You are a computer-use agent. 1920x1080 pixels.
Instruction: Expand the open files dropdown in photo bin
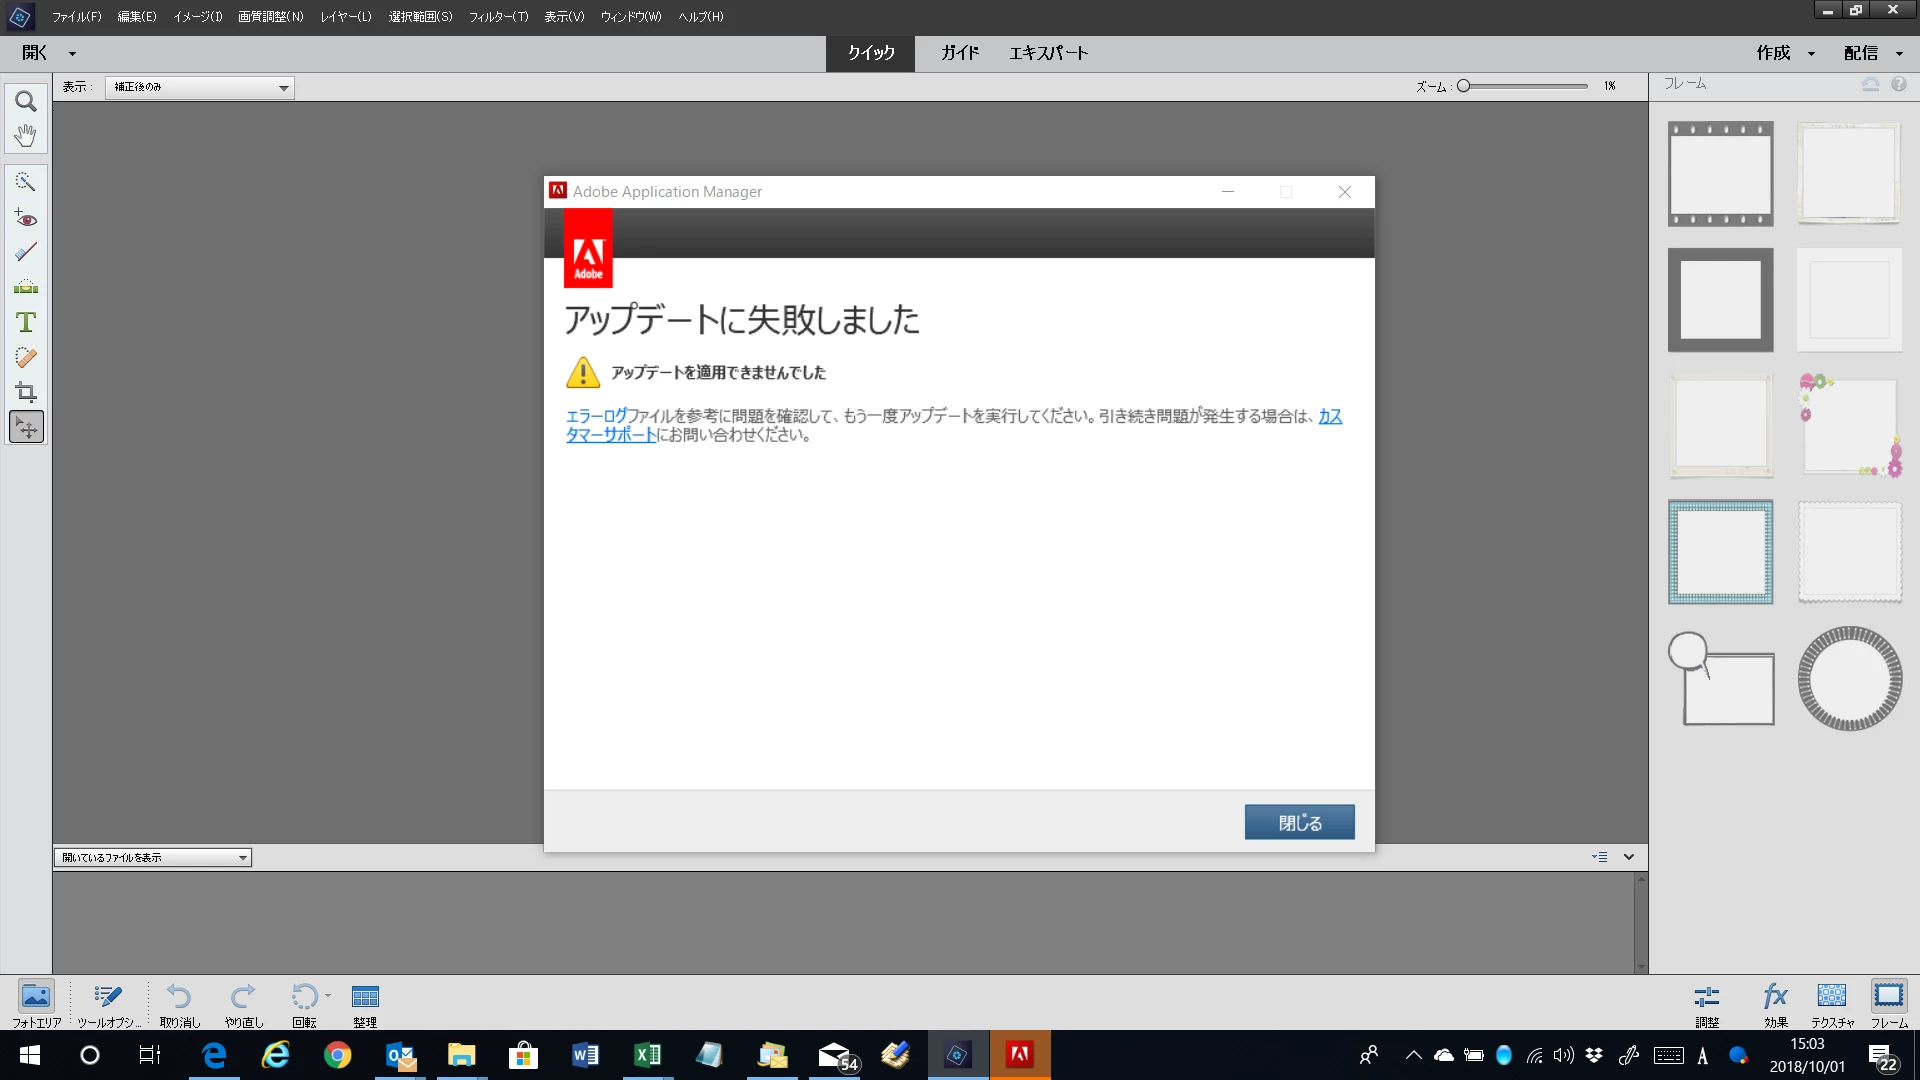point(152,857)
